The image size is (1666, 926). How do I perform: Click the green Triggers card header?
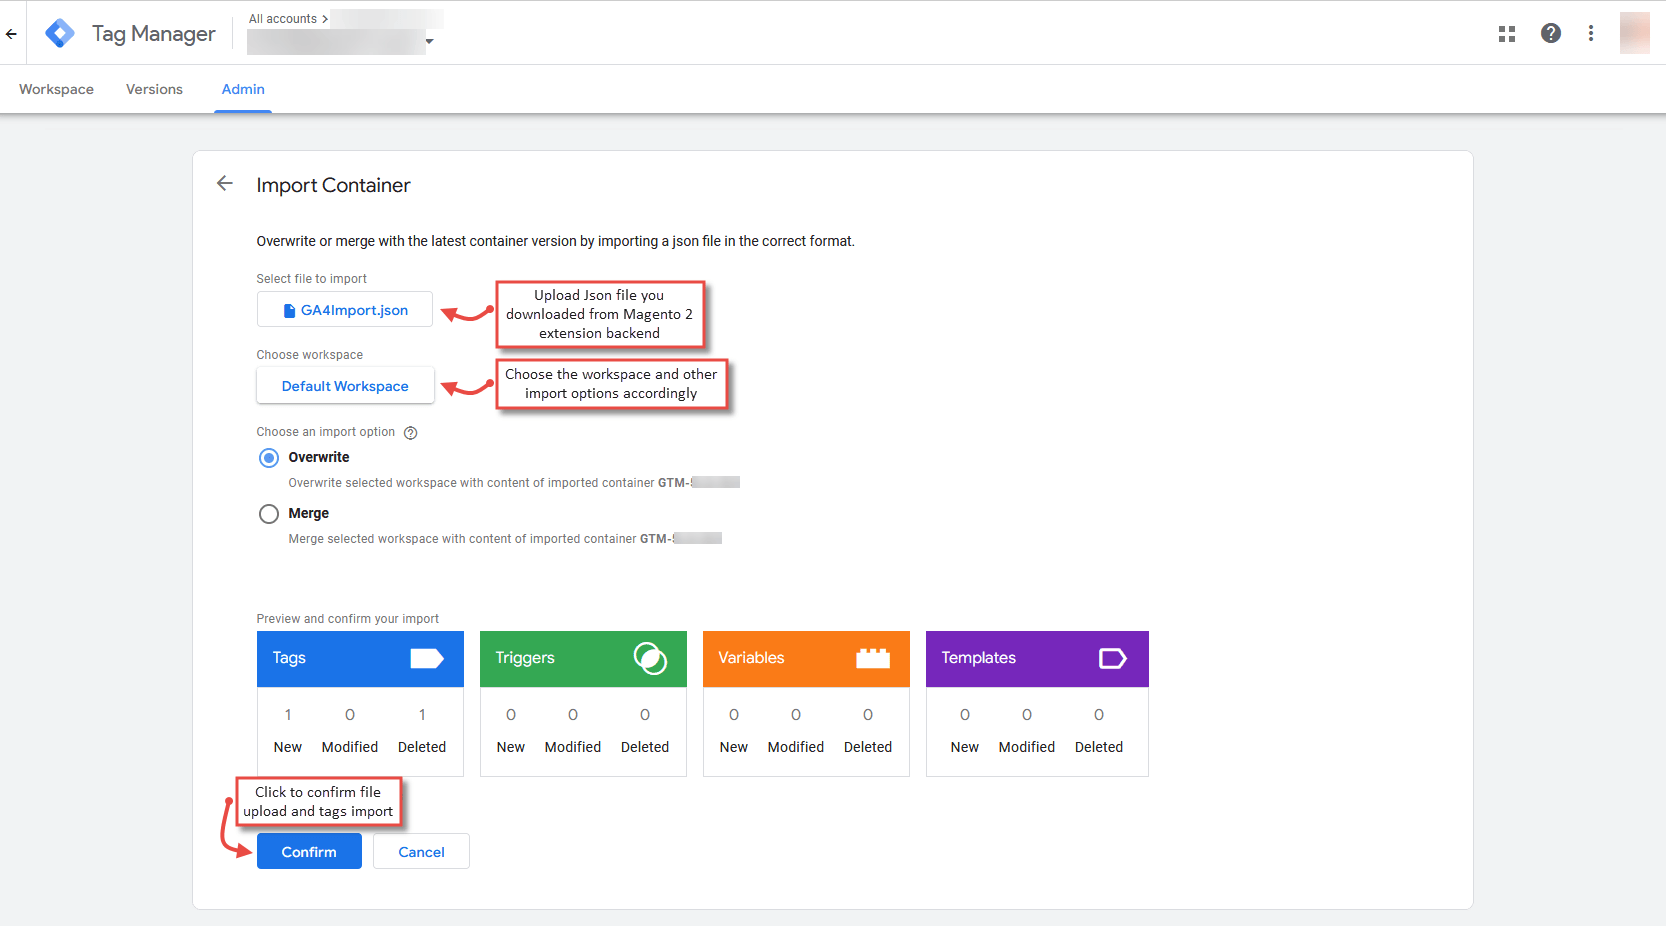(583, 658)
